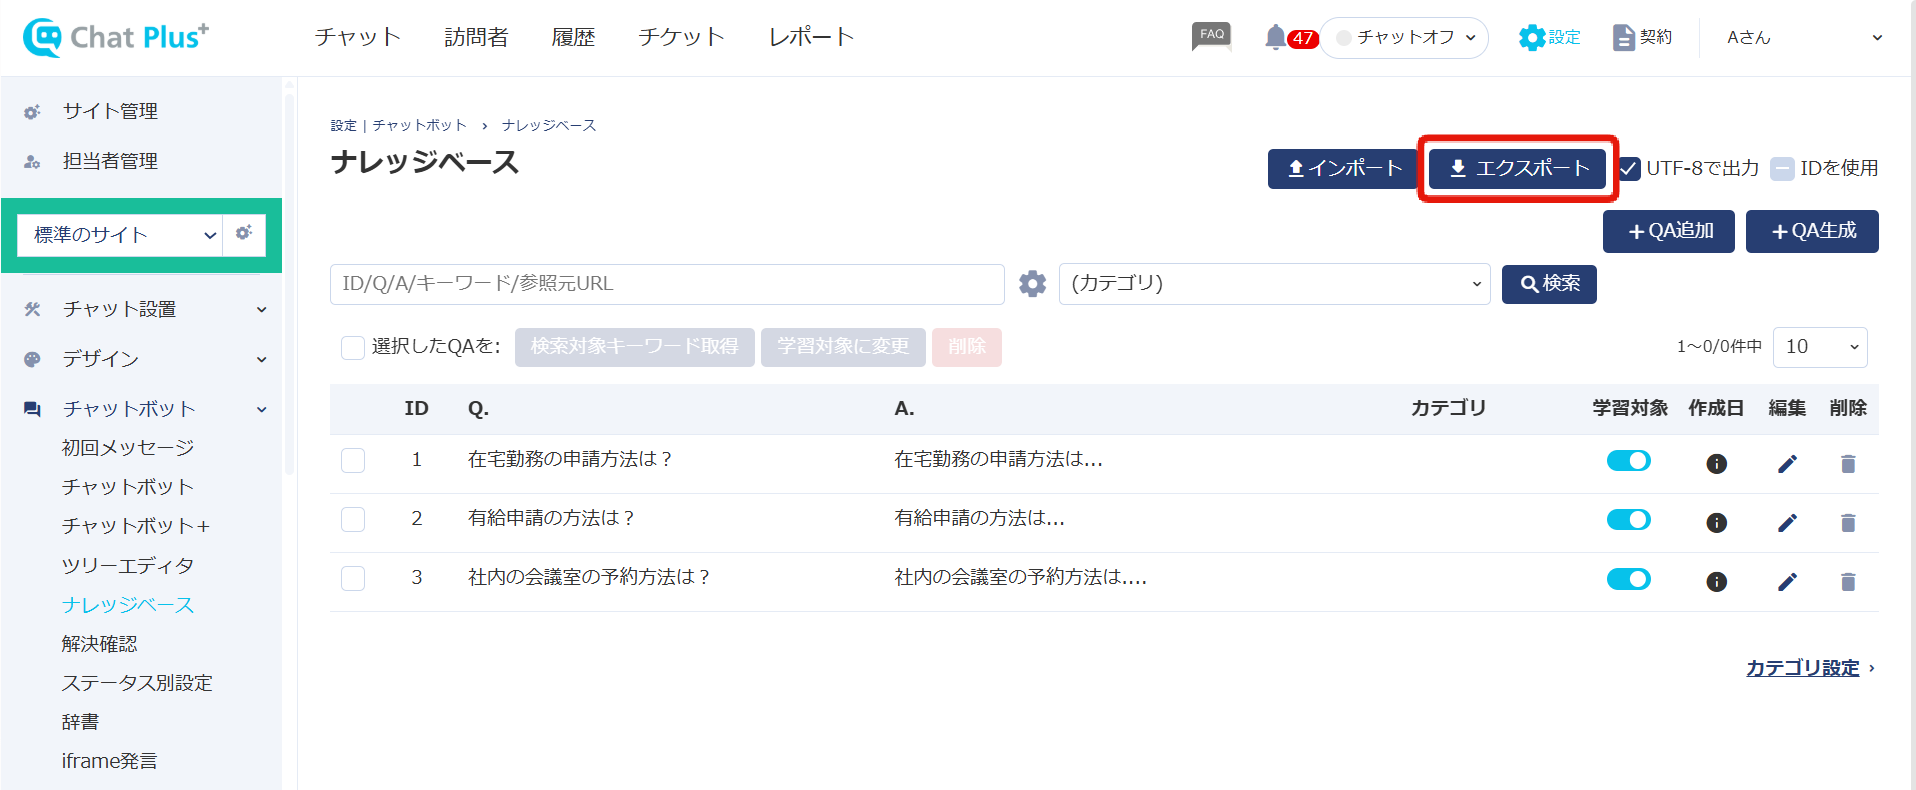Image resolution: width=1916 pixels, height=790 pixels.
Task: Open the (カテゴリ) filter dropdown
Action: (x=1274, y=284)
